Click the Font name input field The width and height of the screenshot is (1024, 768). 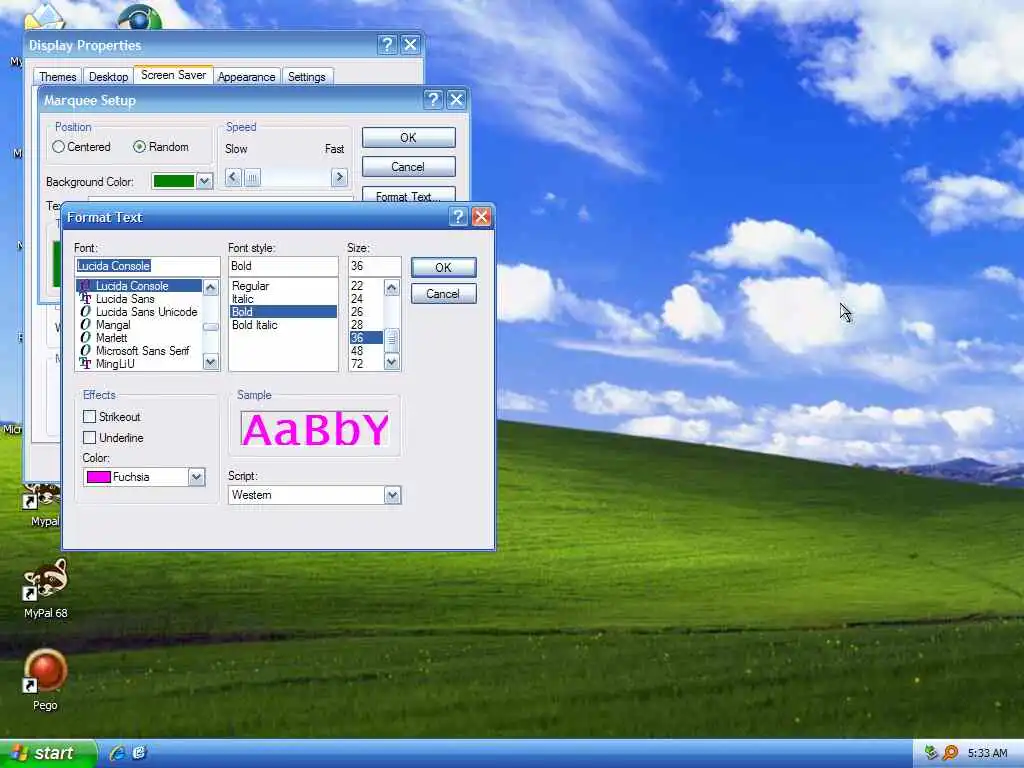click(x=148, y=266)
